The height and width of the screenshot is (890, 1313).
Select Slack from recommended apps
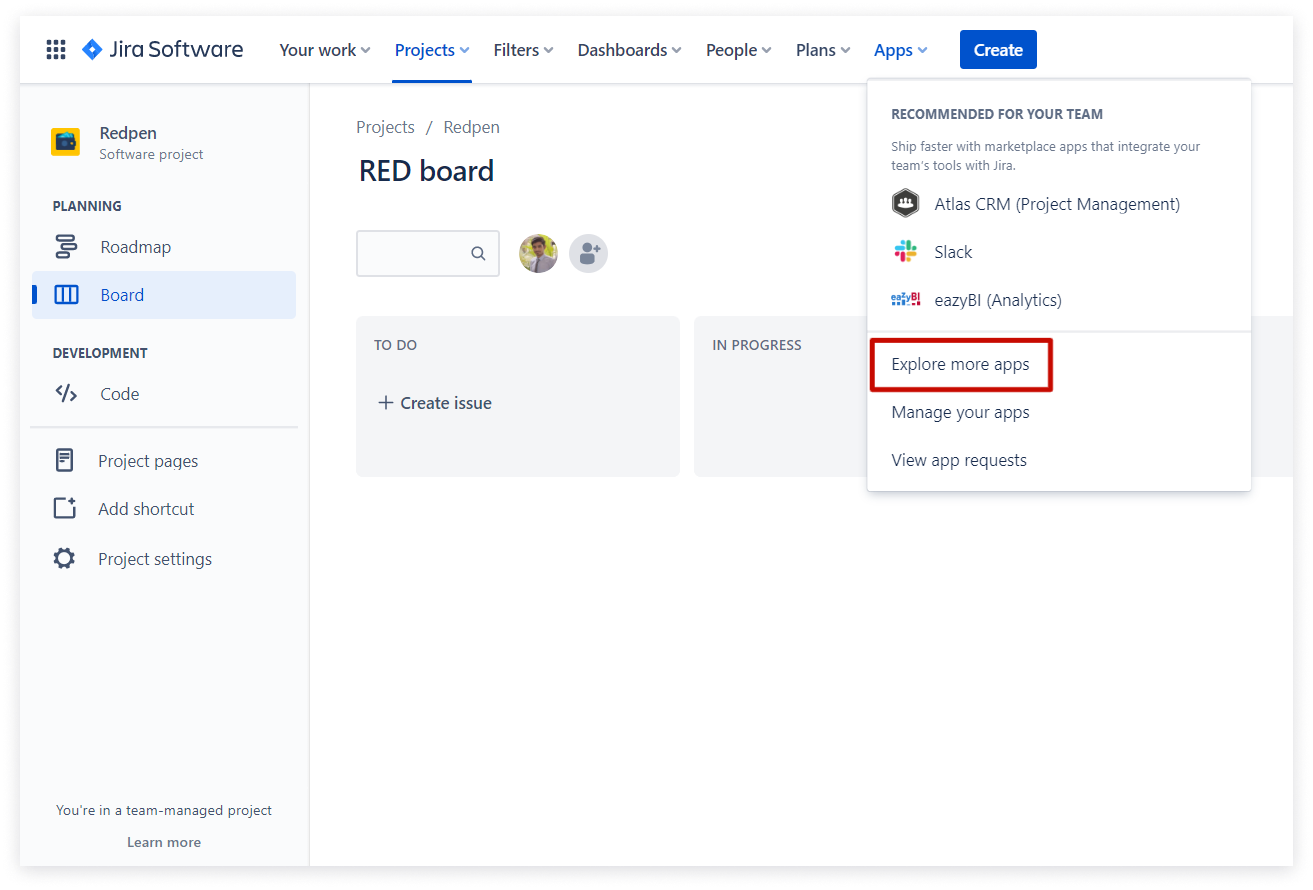point(1059,252)
